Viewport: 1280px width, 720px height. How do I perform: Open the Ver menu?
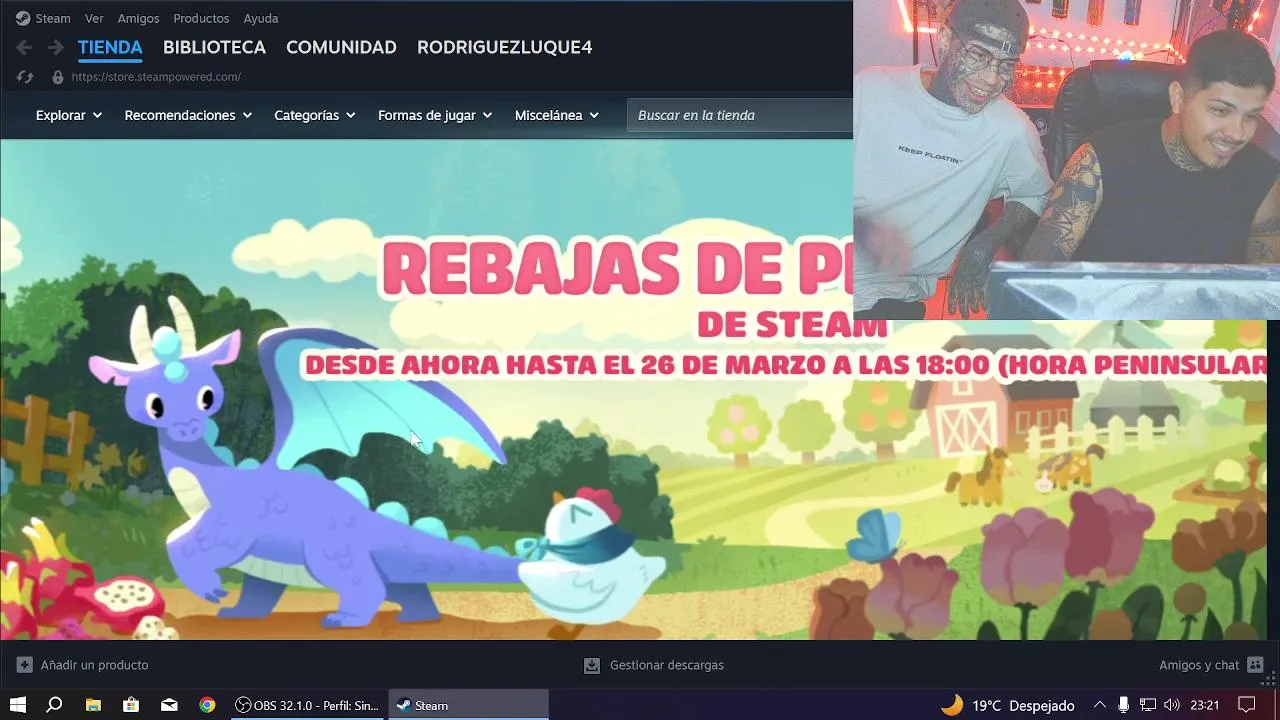(x=94, y=18)
